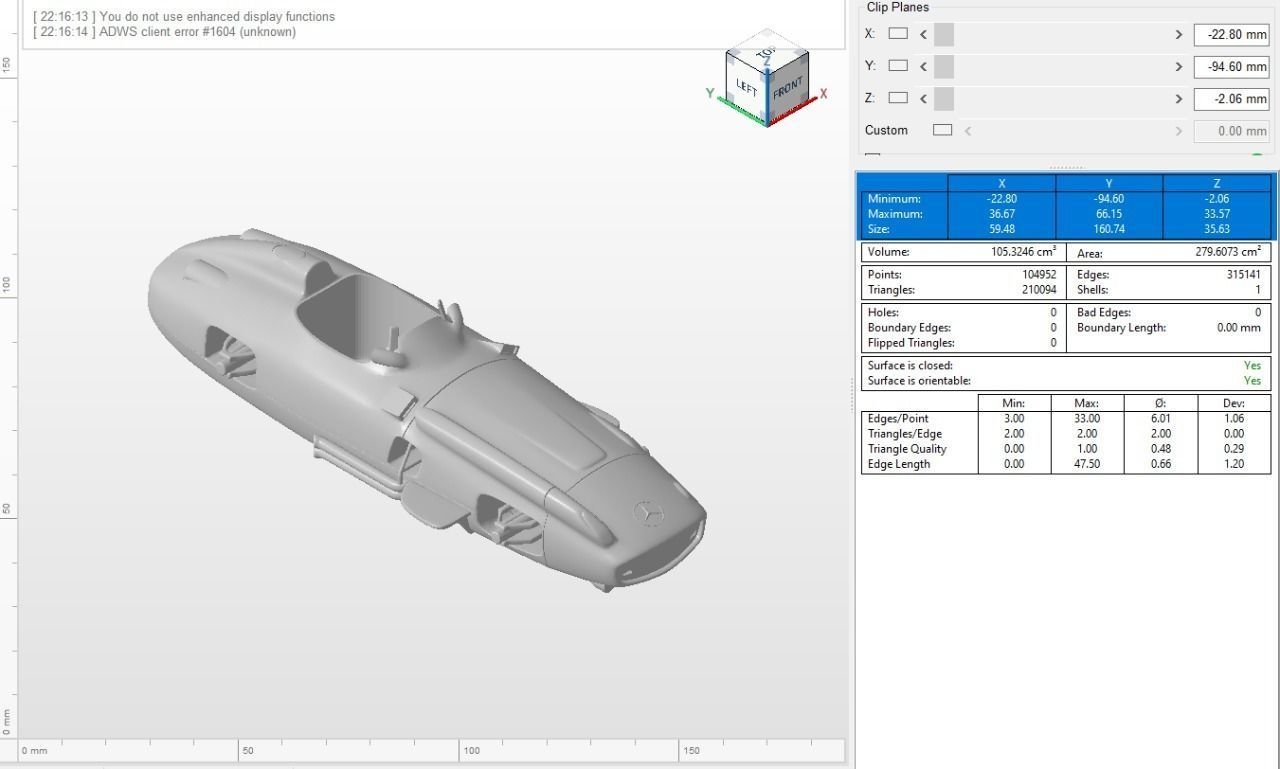Click the TOP face of the view cube

(767, 49)
